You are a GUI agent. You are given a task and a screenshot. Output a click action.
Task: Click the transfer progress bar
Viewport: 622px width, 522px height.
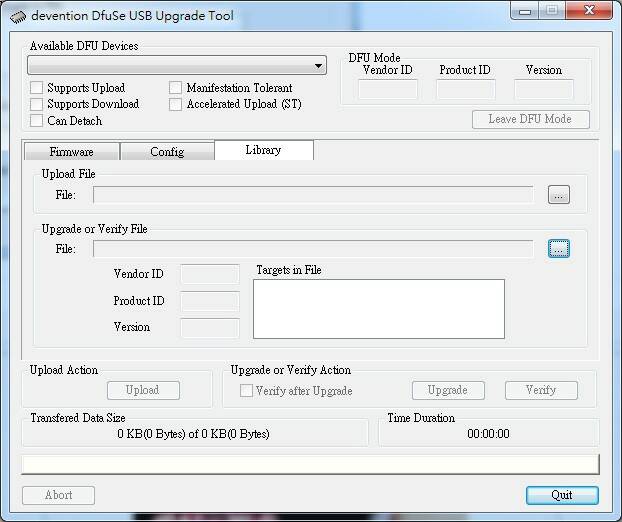click(x=310, y=464)
